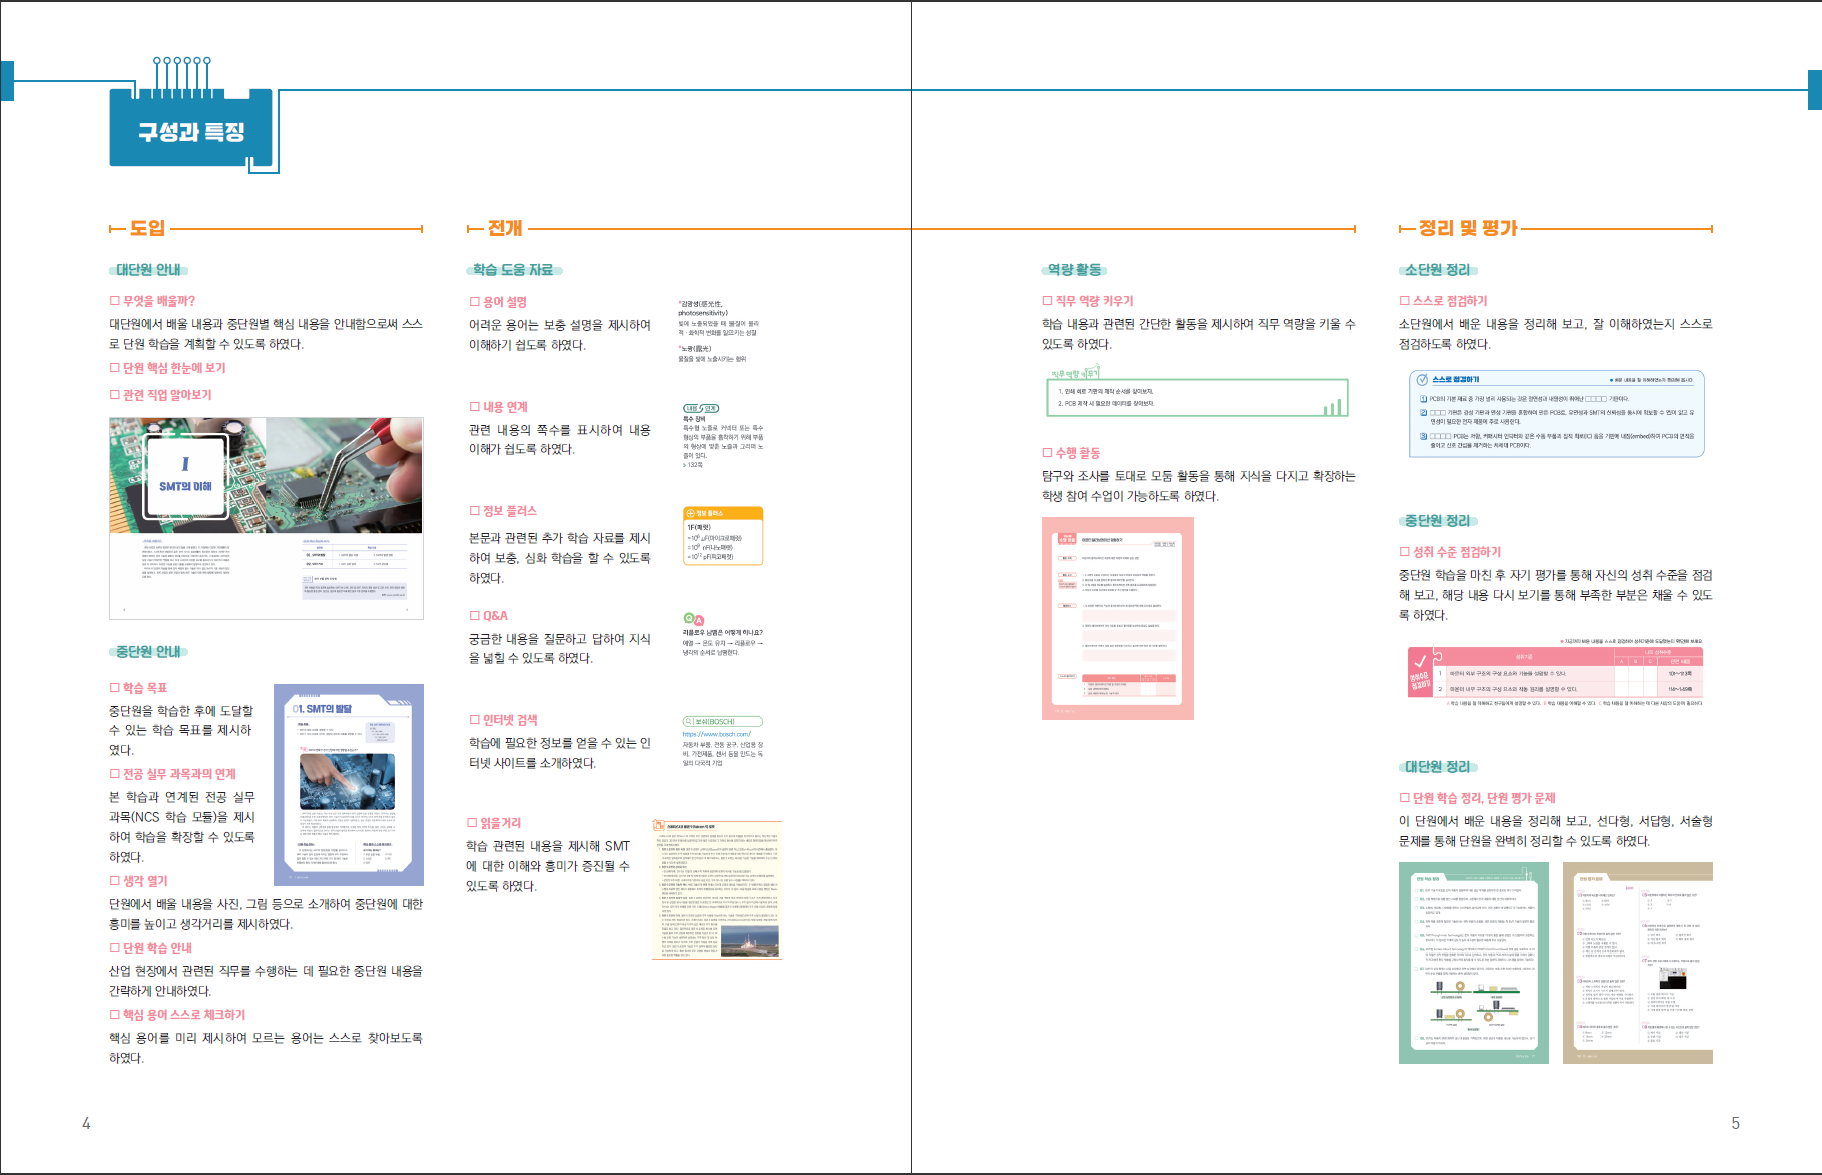Screen dimensions: 1822x1175
Task: Open the https://www.bosch.com/ link
Action: (716, 734)
